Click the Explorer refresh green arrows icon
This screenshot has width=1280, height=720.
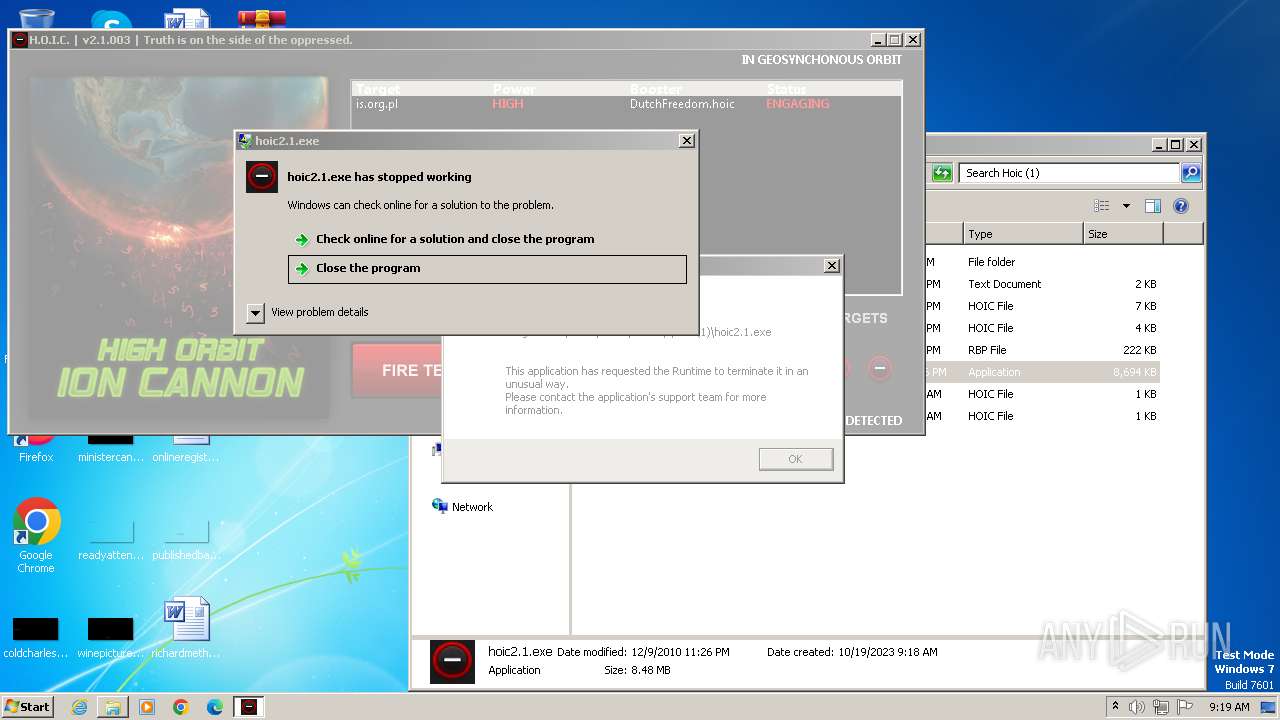(941, 173)
